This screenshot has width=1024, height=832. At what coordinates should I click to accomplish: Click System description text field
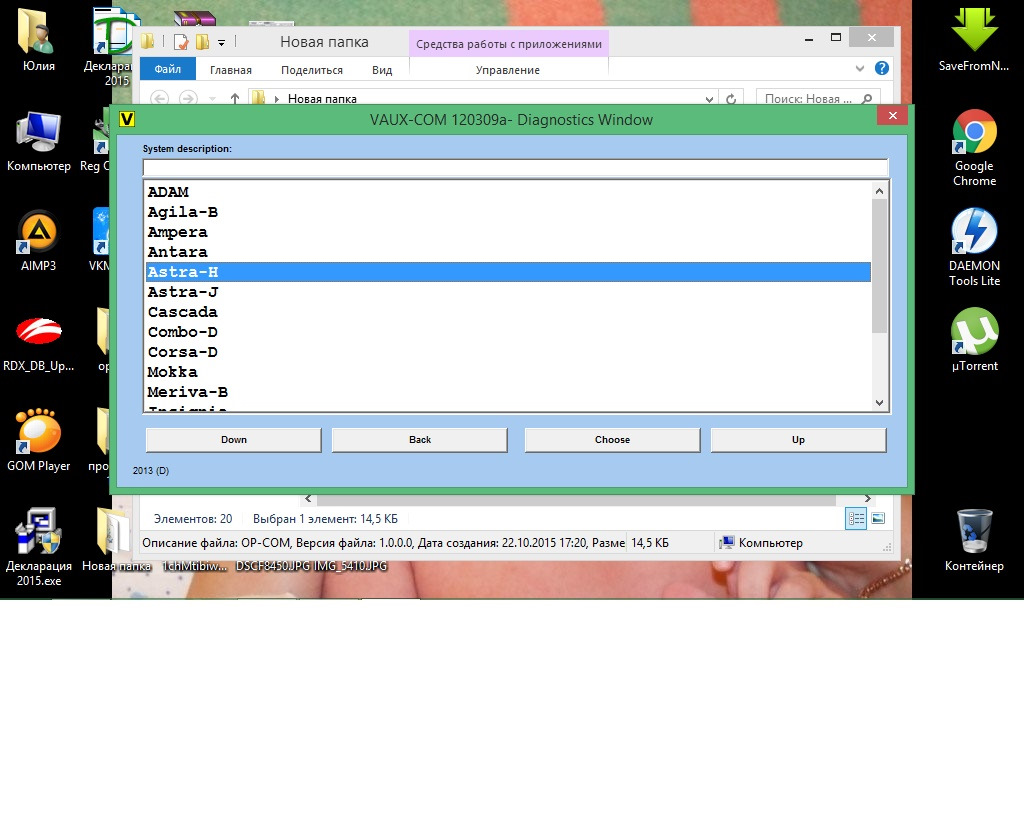coord(515,167)
